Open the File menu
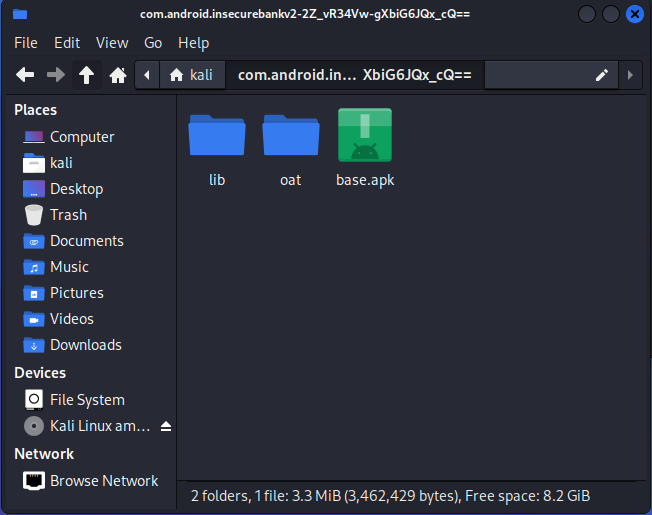 (x=26, y=43)
